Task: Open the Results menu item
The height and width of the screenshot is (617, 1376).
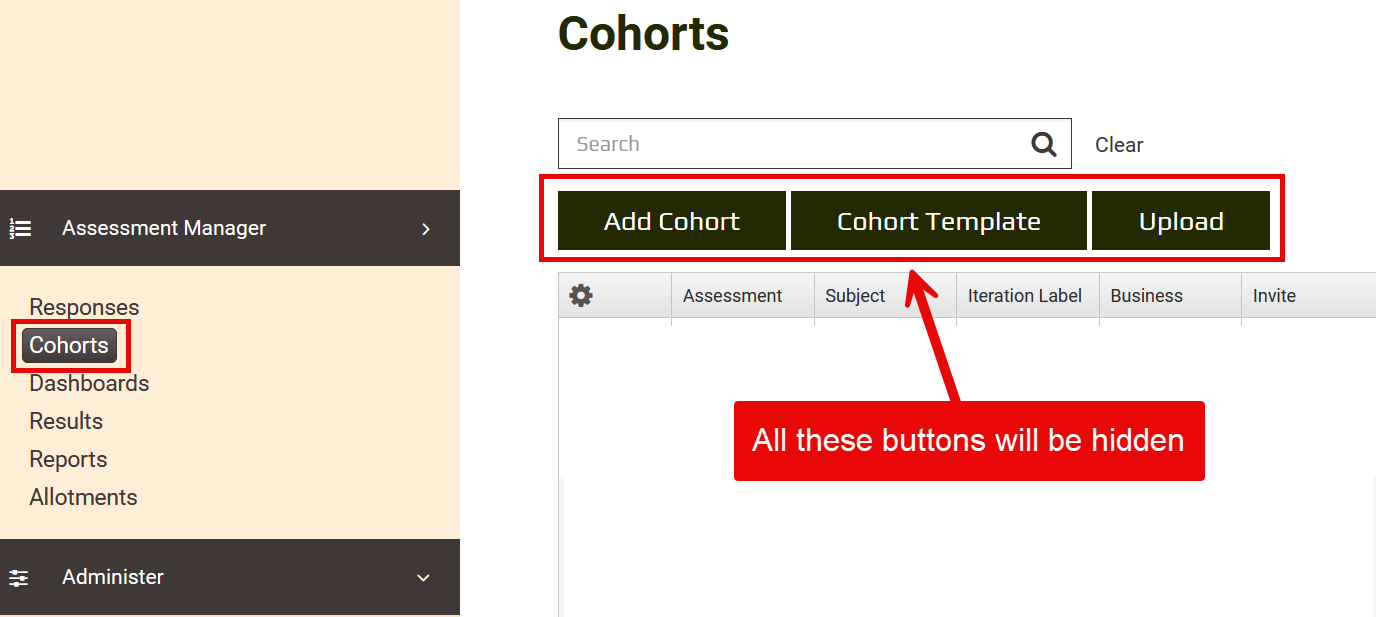Action: [66, 421]
